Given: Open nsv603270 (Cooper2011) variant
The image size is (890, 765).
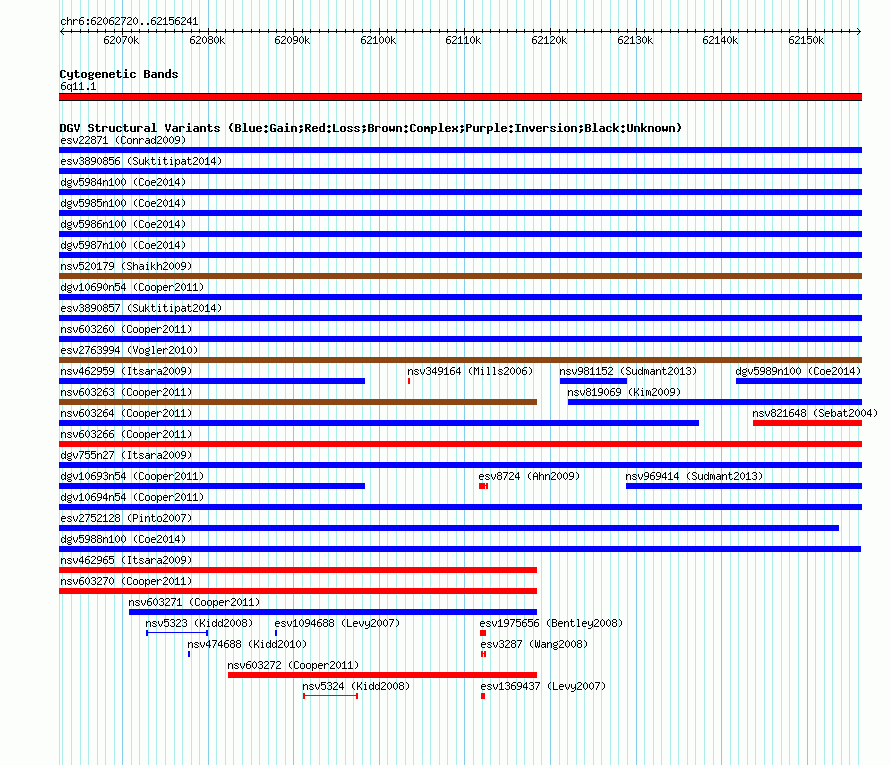Looking at the screenshot, I should click(x=126, y=581).
